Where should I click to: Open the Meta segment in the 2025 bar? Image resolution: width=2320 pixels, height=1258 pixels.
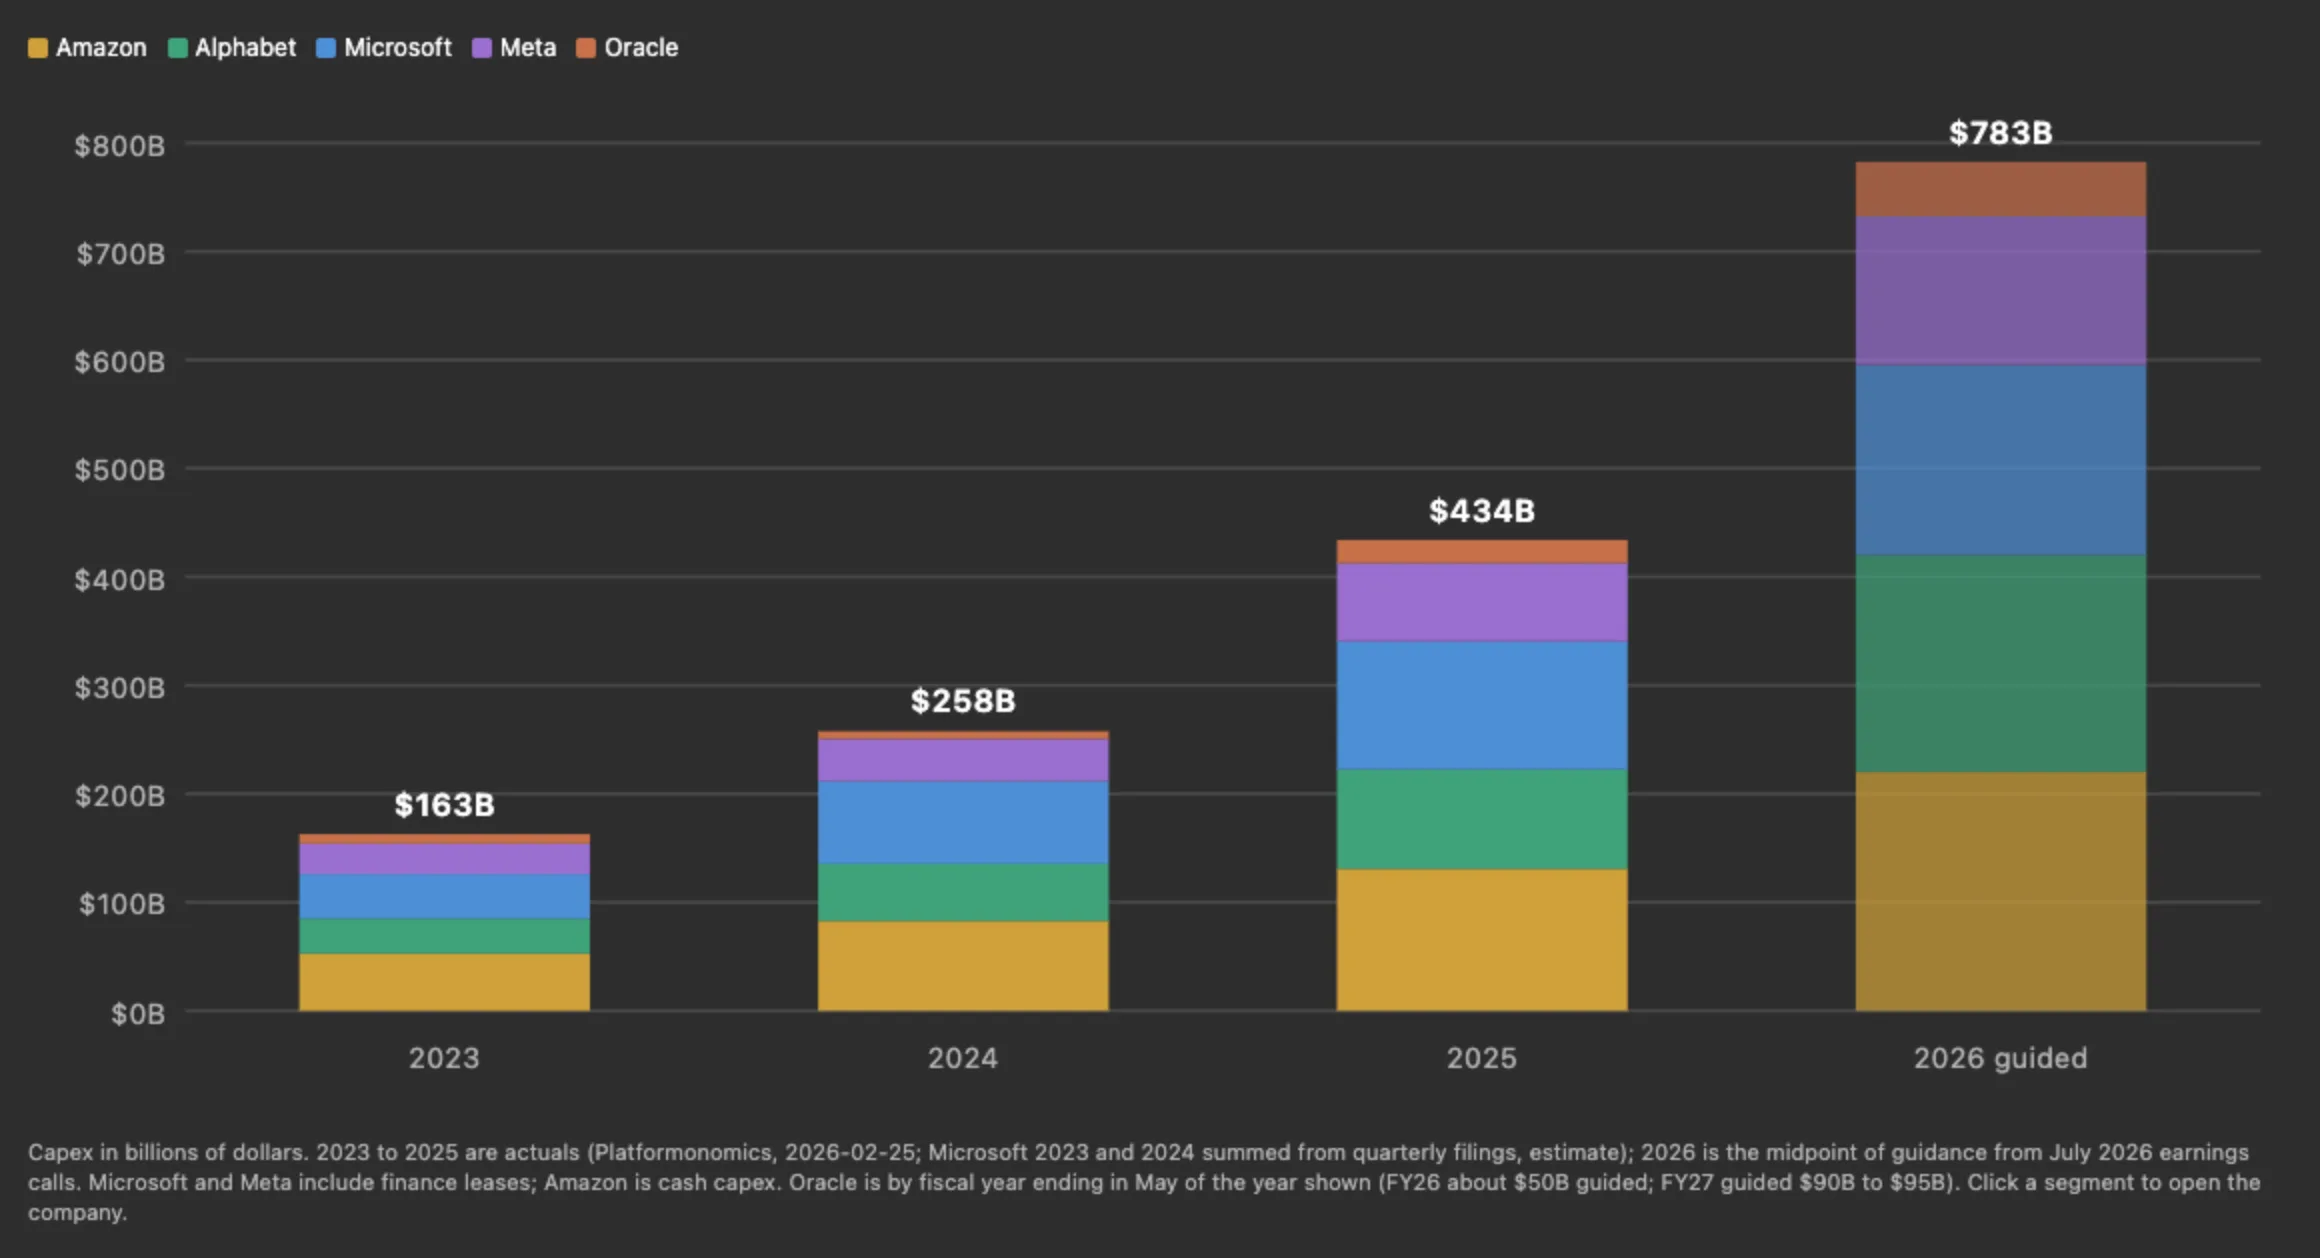[x=1482, y=603]
